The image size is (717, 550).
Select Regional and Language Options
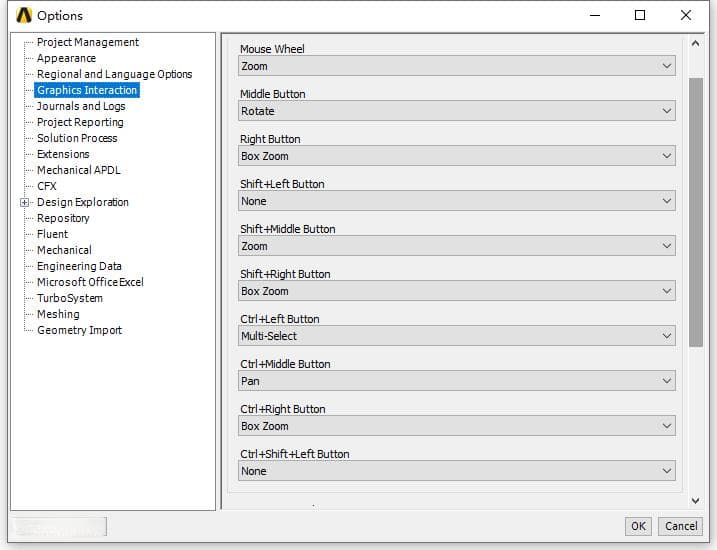114,74
